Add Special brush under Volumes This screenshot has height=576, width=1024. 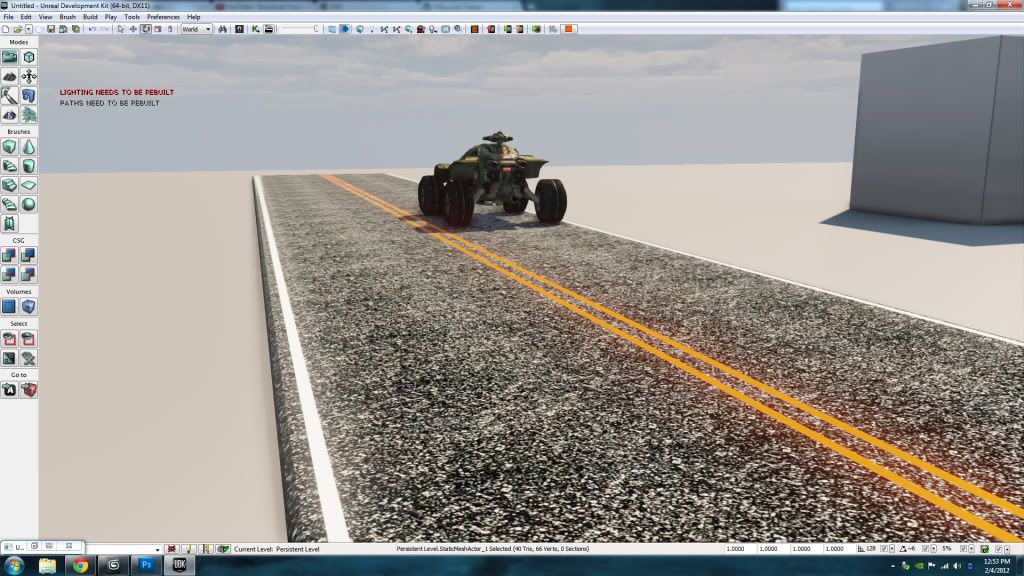9,306
